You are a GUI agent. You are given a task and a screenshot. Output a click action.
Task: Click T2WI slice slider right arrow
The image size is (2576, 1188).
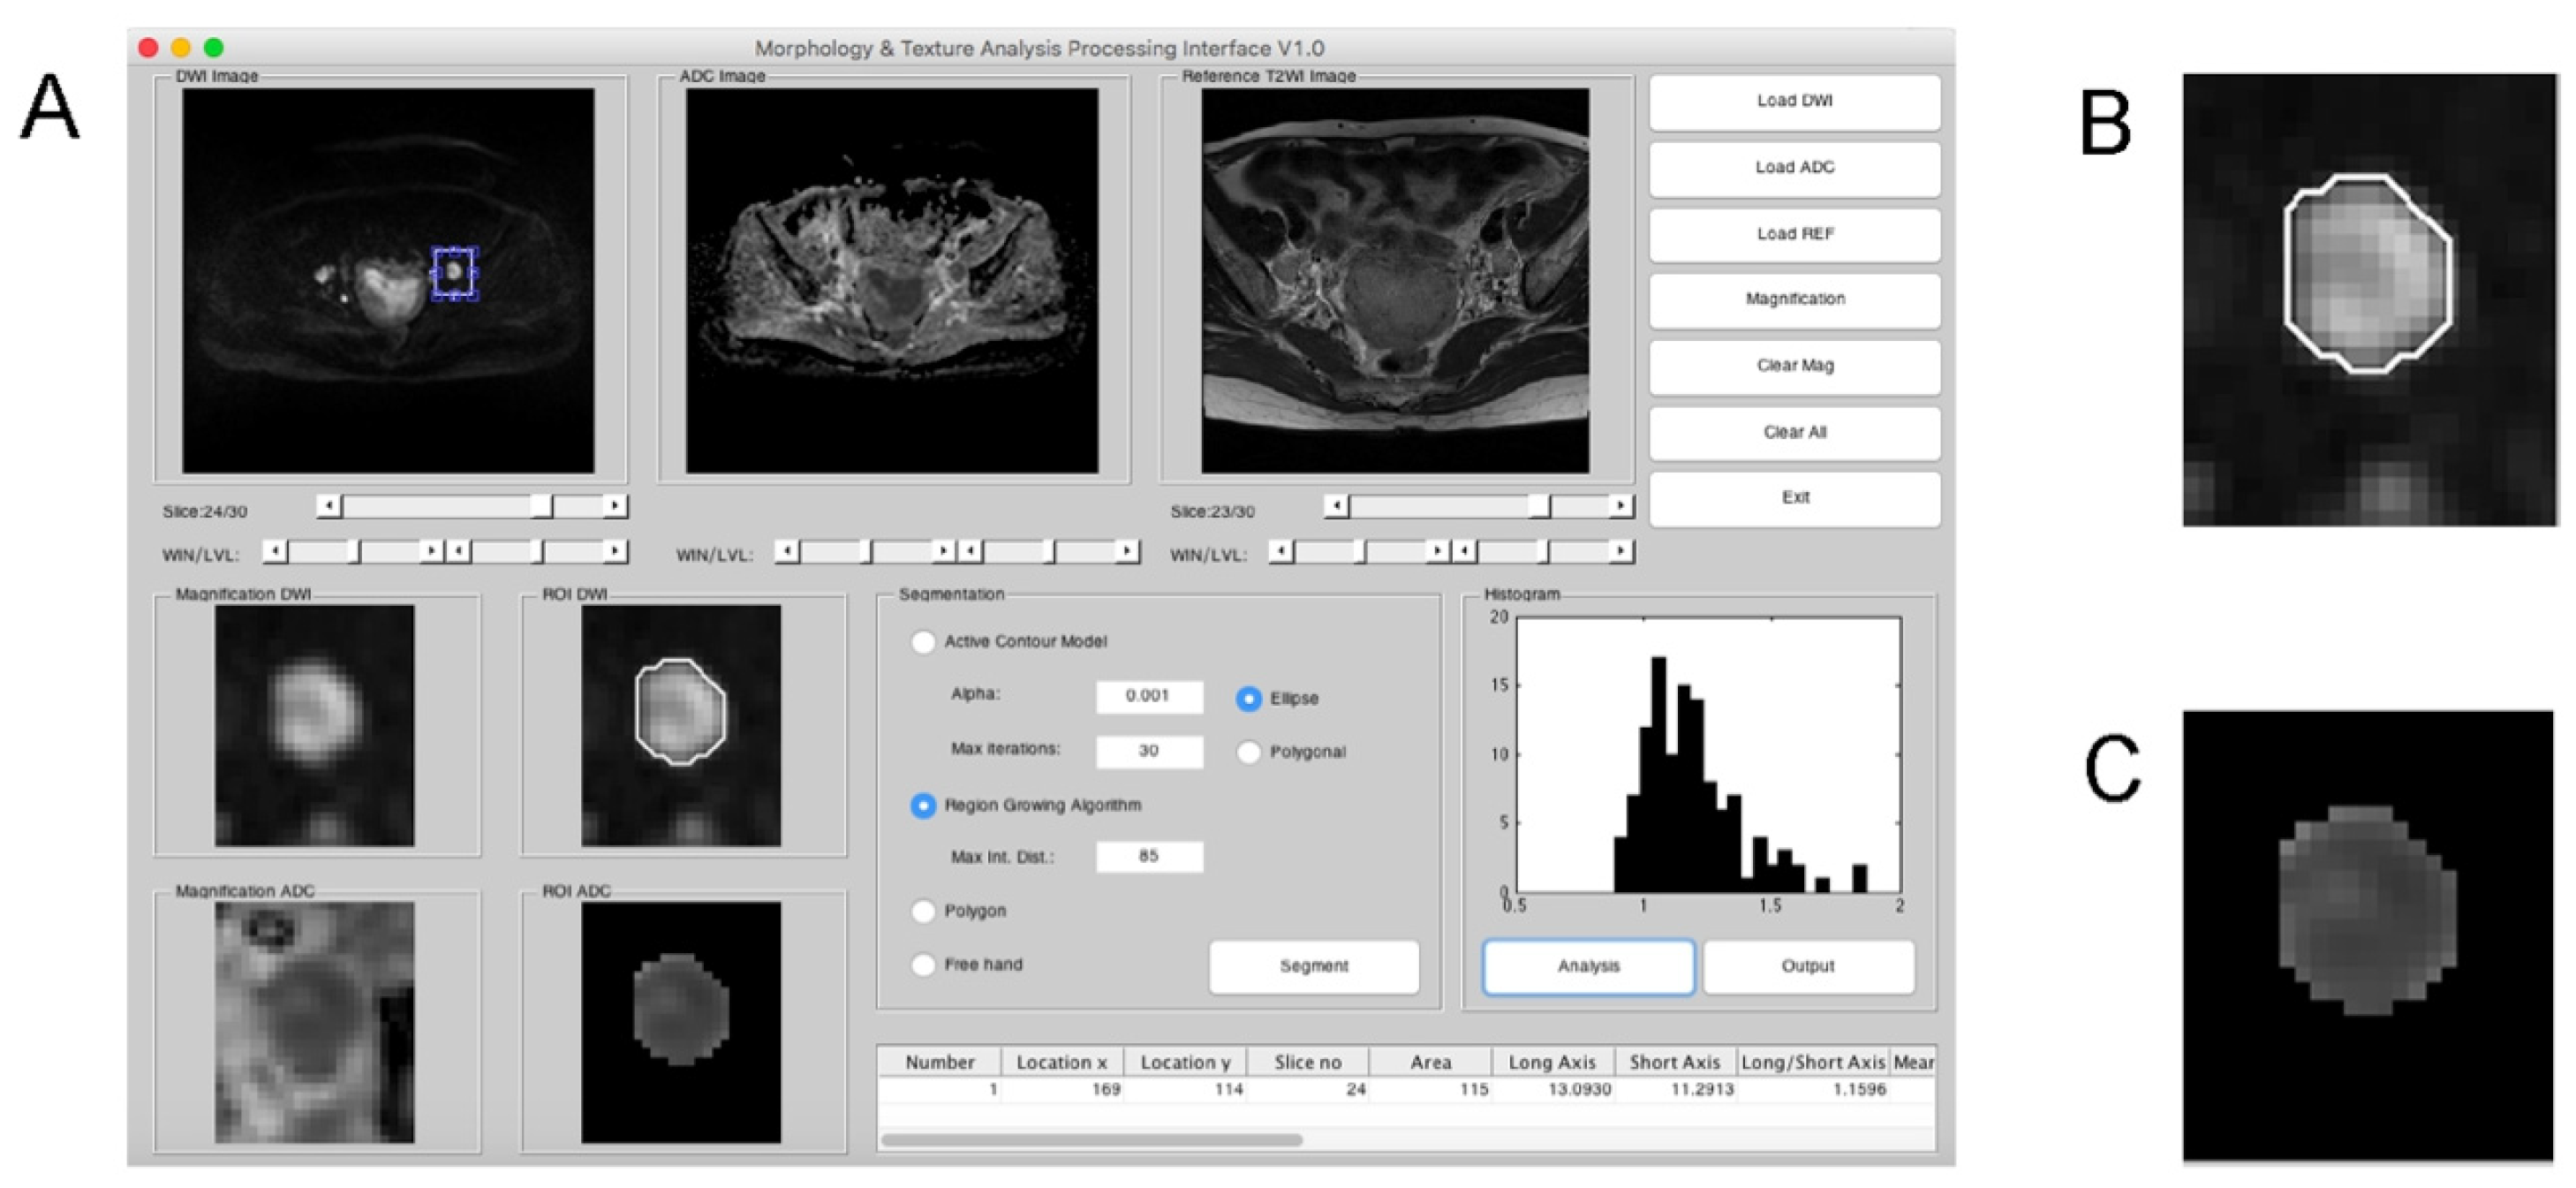click(x=1620, y=506)
